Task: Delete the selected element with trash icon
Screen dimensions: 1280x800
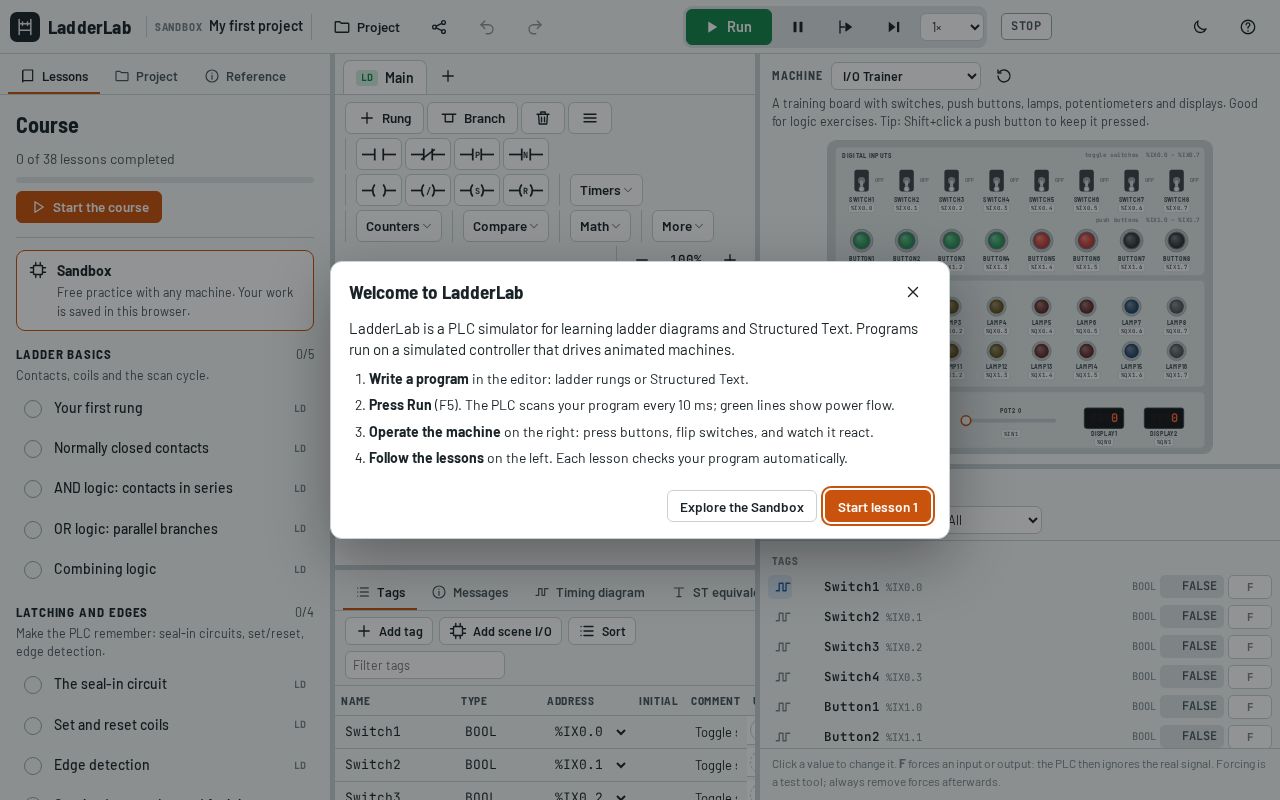Action: [x=543, y=118]
